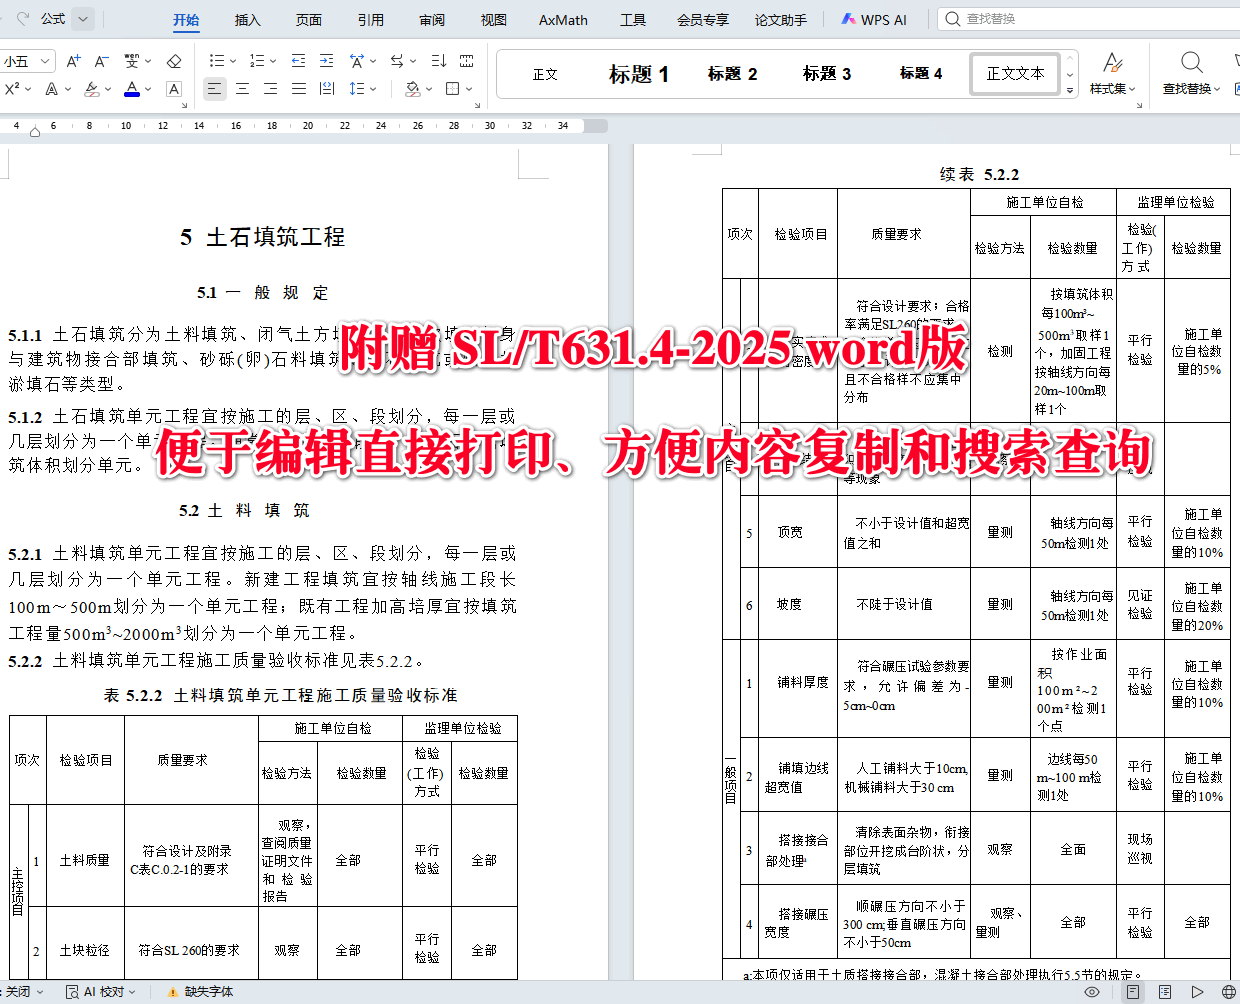Switch to page layout view in status bar
Screen dimensions: 1240x1004
1132,992
